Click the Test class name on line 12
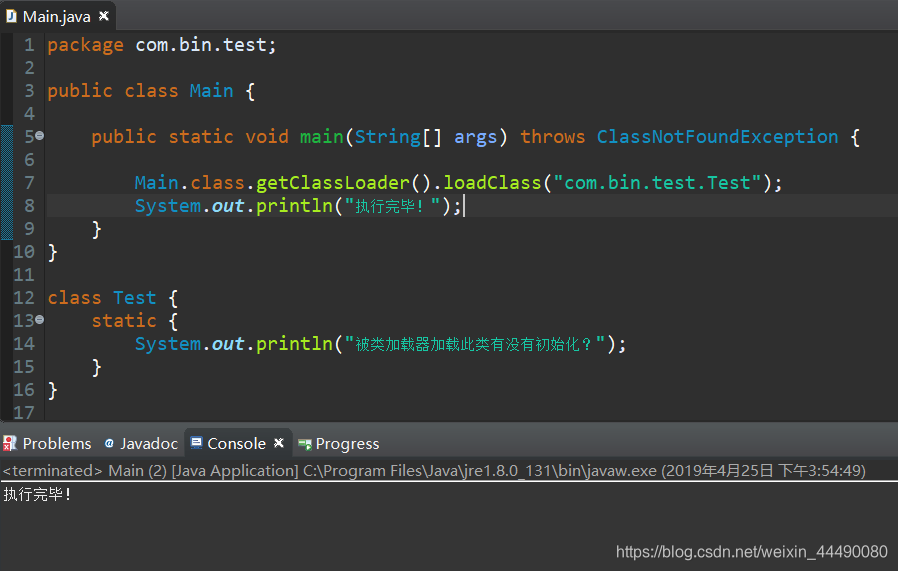 click(x=135, y=298)
